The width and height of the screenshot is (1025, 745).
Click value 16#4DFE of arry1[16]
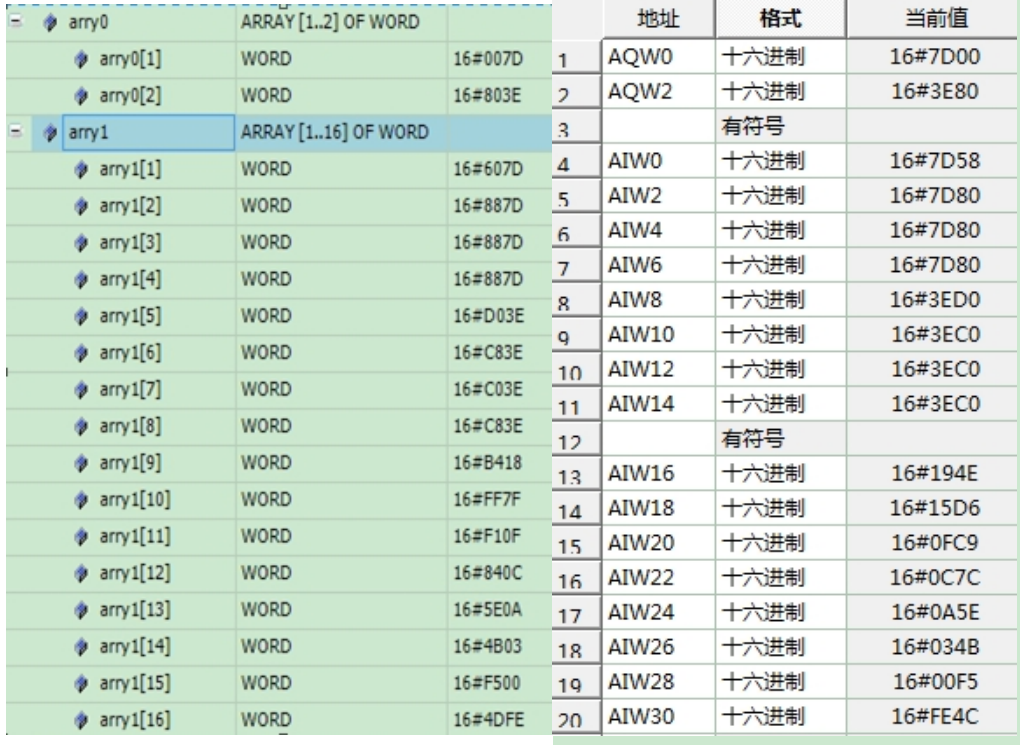[x=488, y=720]
